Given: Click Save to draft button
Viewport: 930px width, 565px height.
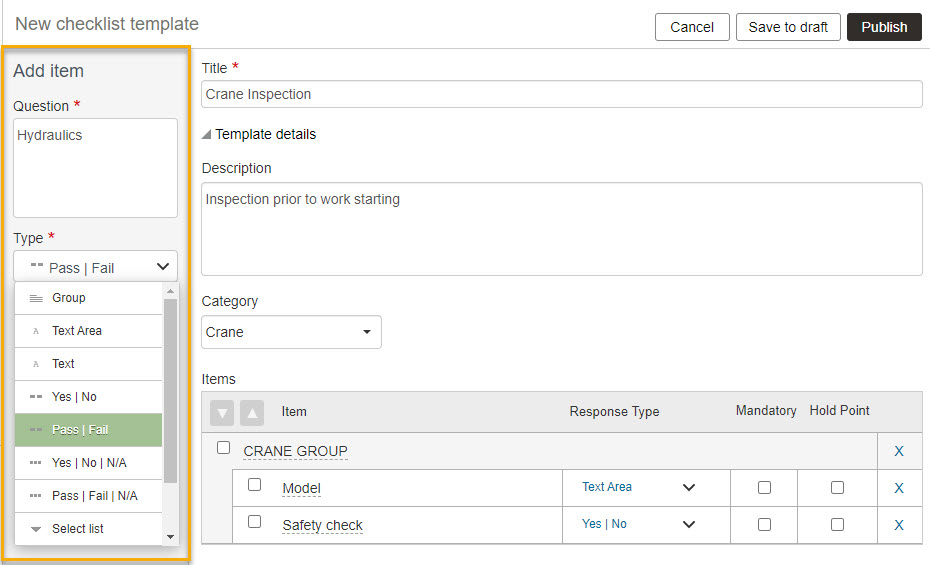Looking at the screenshot, I should tap(788, 27).
